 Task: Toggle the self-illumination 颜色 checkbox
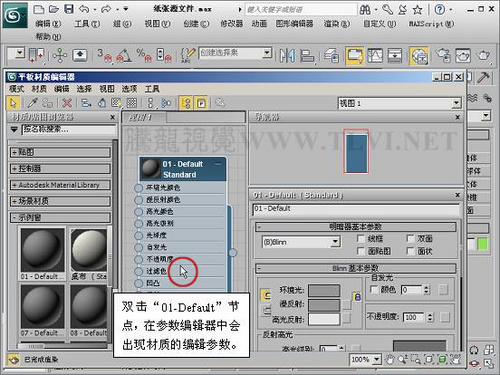coord(375,289)
